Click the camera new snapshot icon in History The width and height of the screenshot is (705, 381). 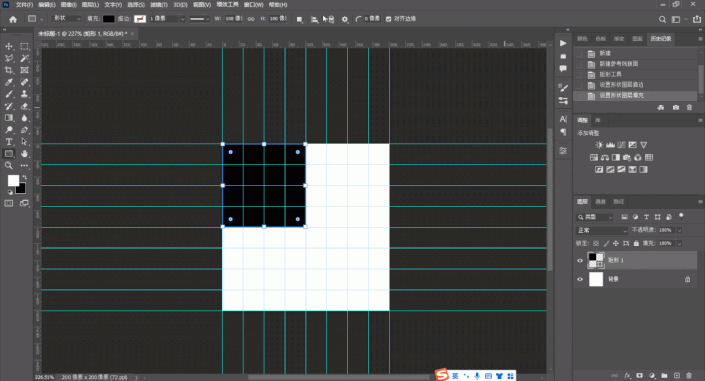[x=676, y=108]
